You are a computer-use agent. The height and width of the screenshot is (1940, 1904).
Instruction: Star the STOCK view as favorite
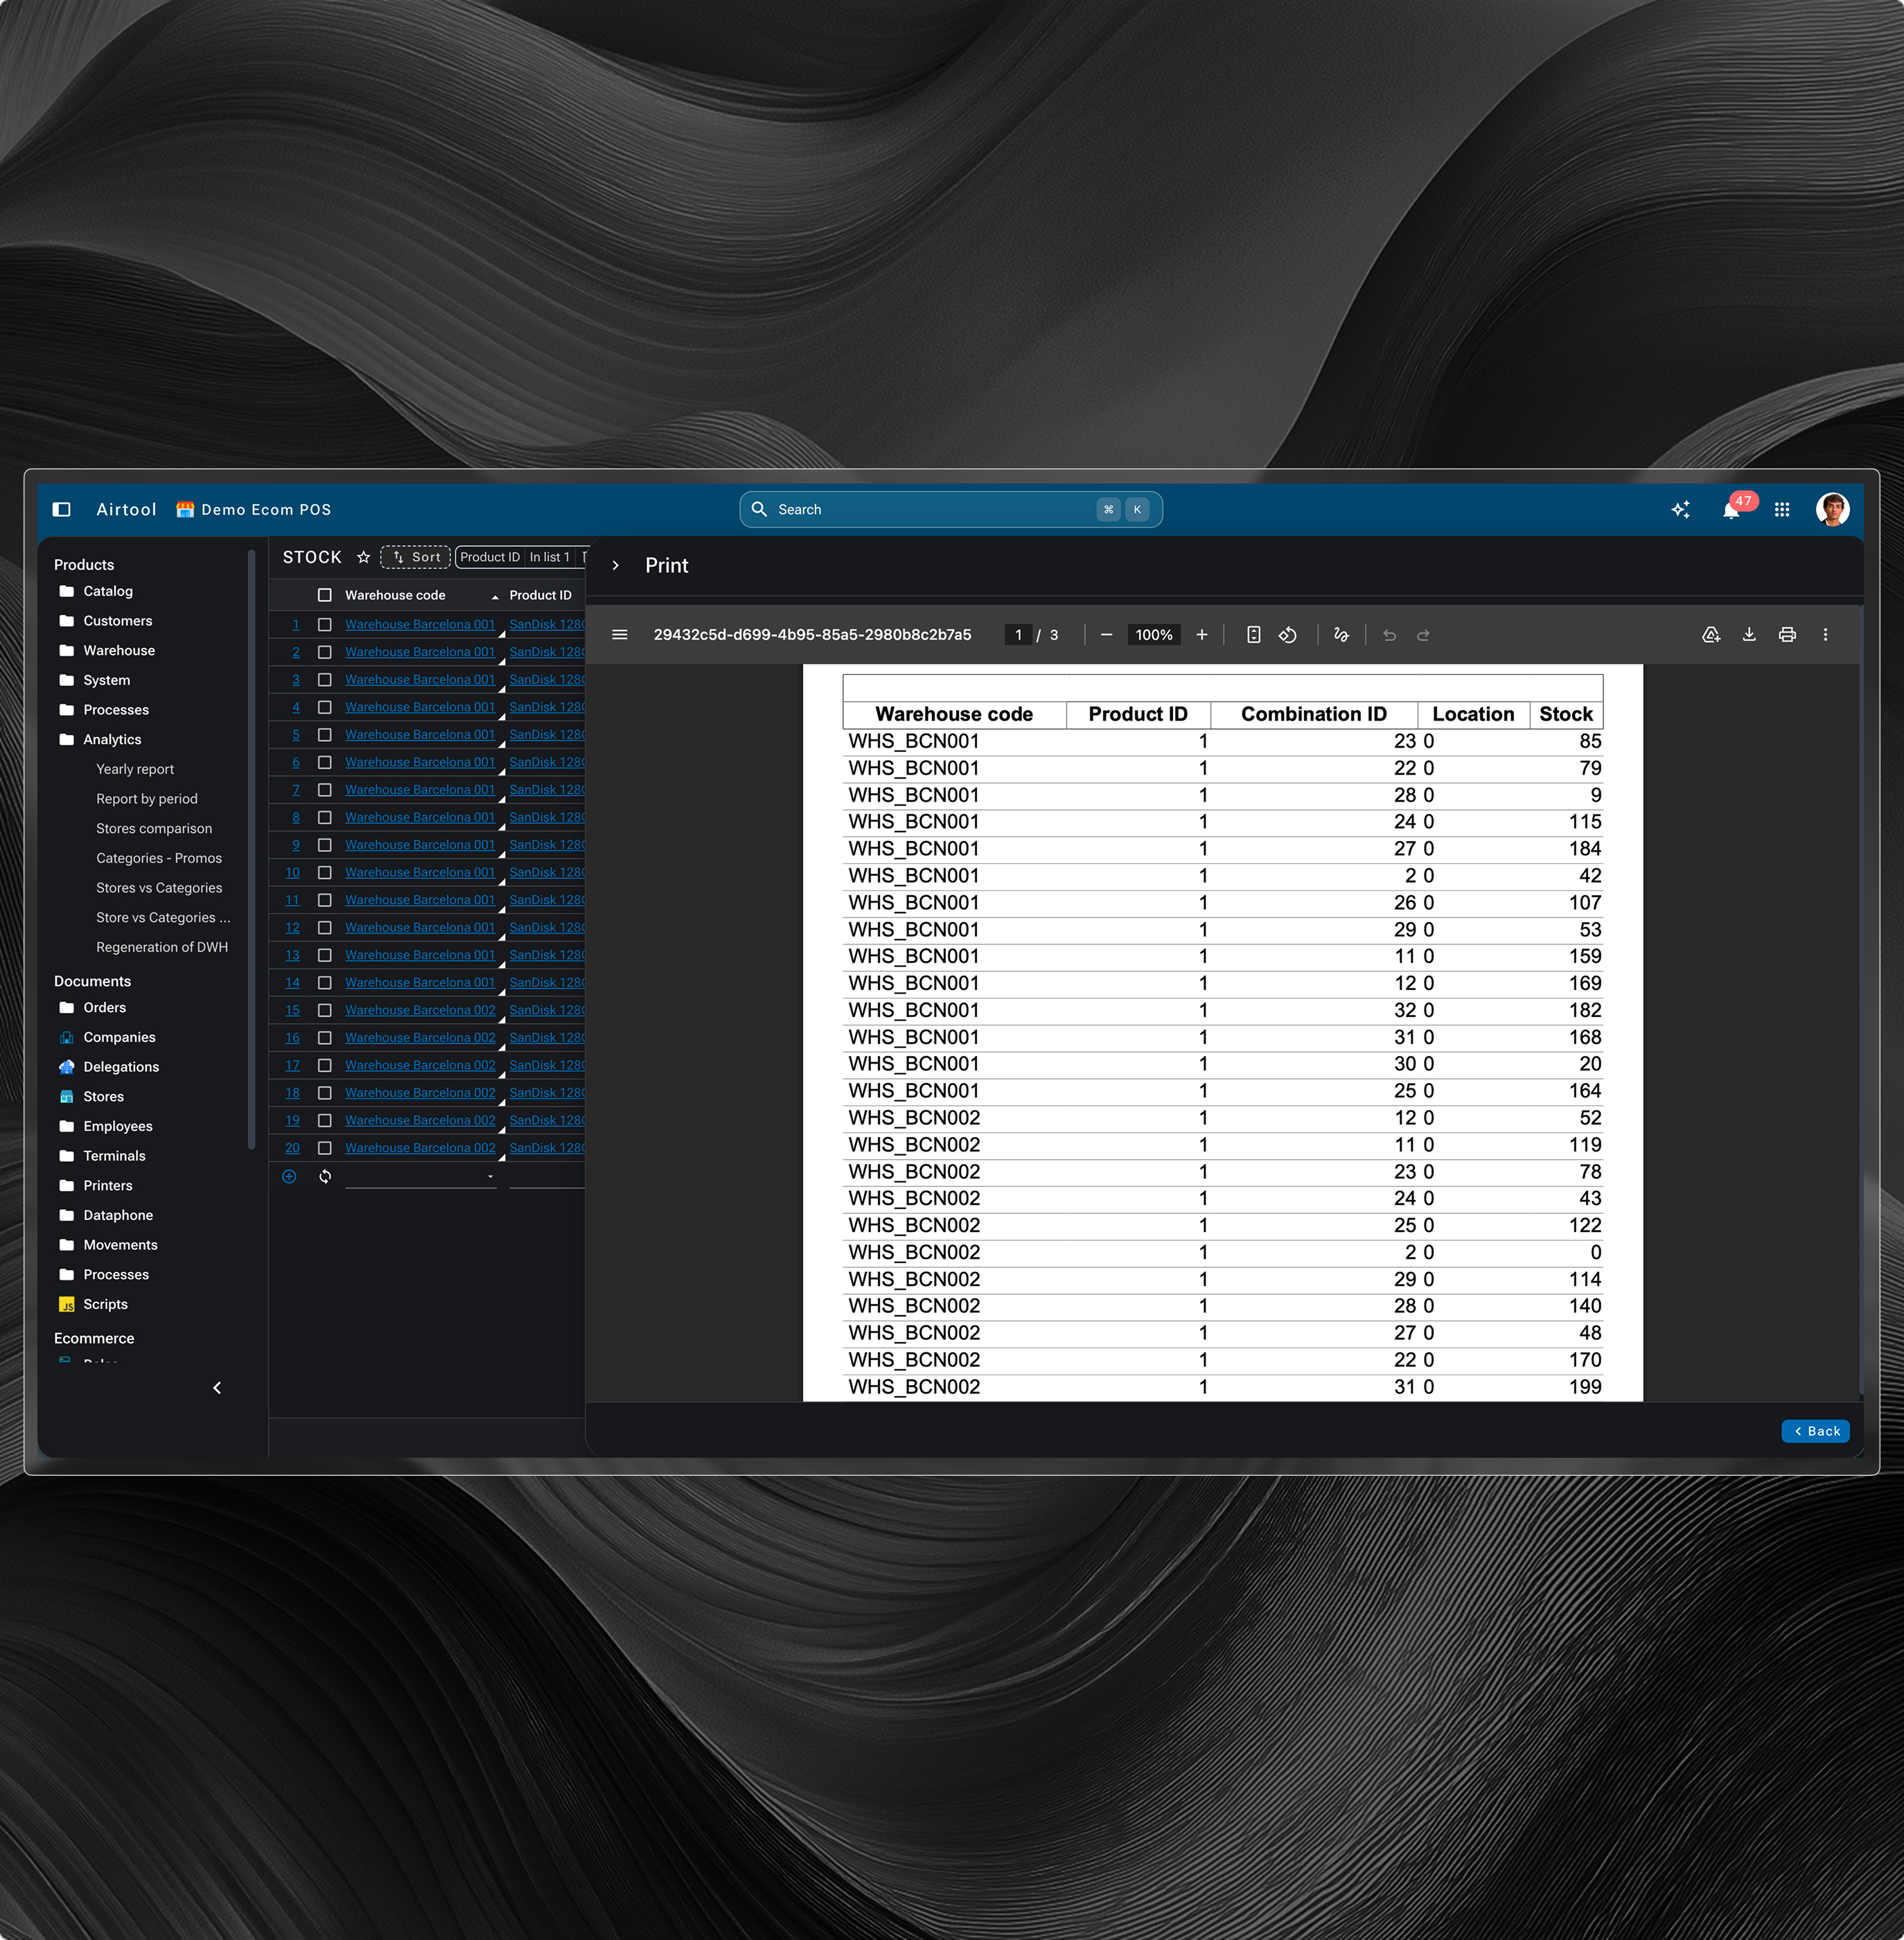[364, 557]
